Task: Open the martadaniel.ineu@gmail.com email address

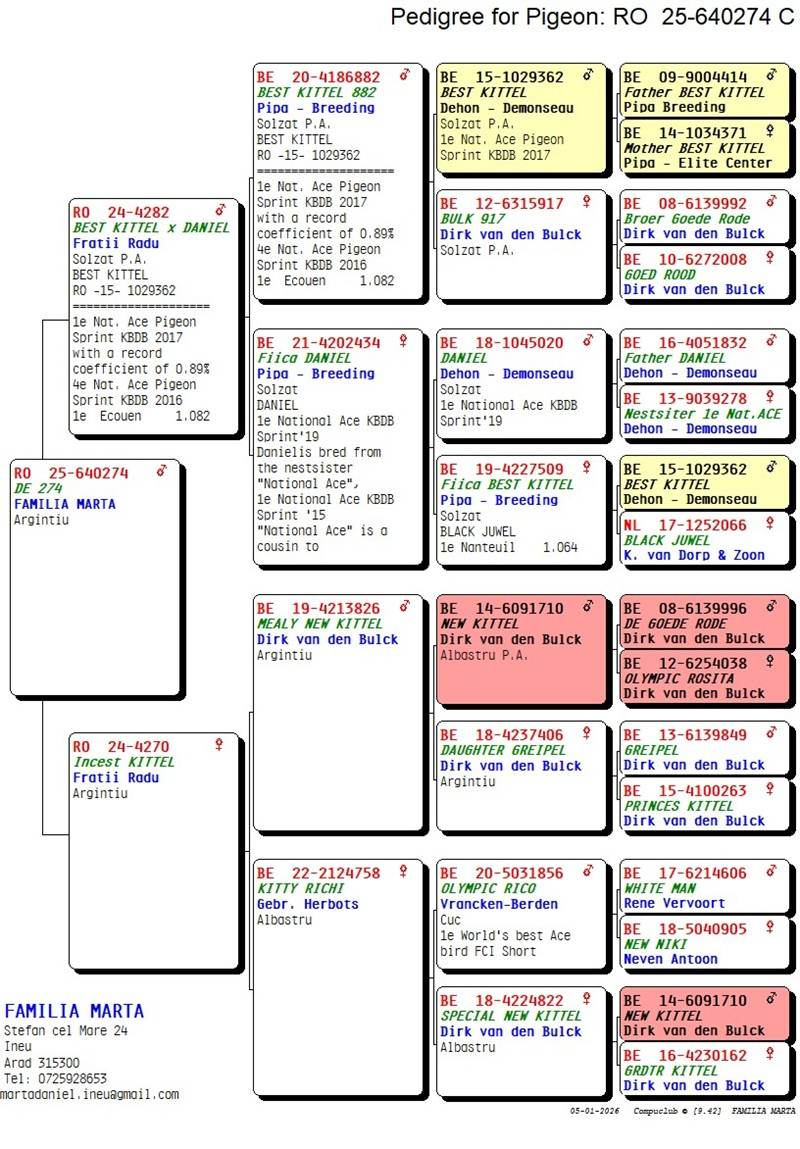Action: point(90,1094)
